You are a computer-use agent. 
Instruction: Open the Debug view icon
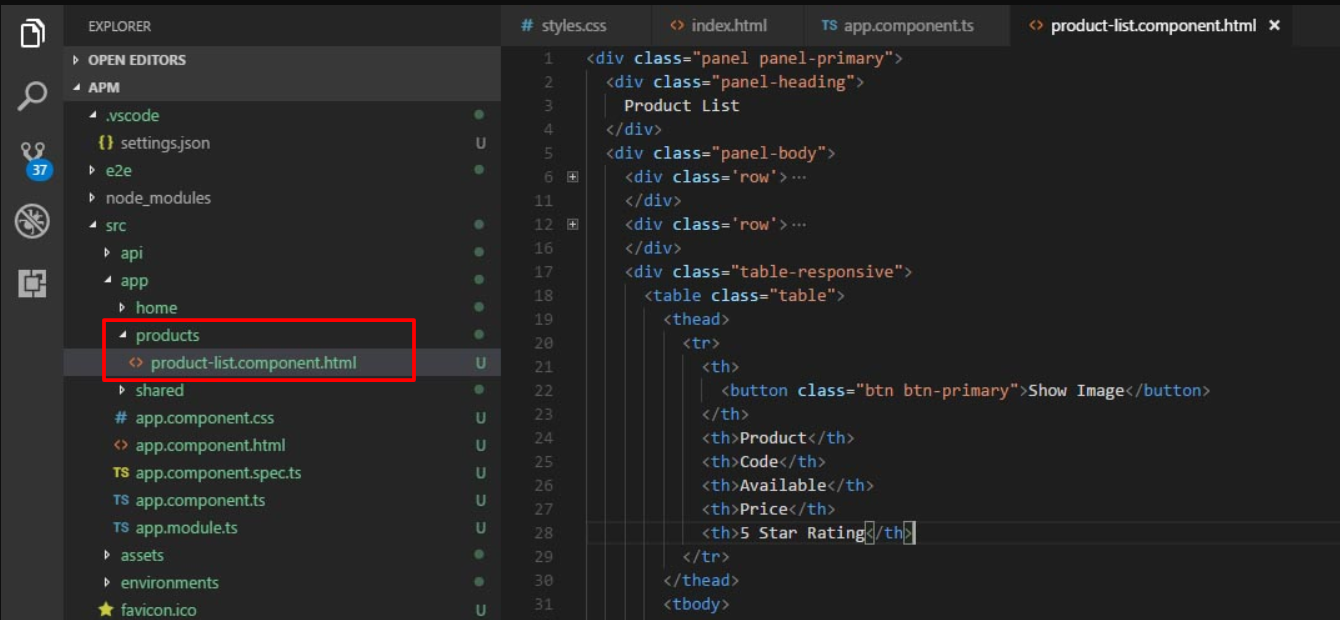pos(32,221)
